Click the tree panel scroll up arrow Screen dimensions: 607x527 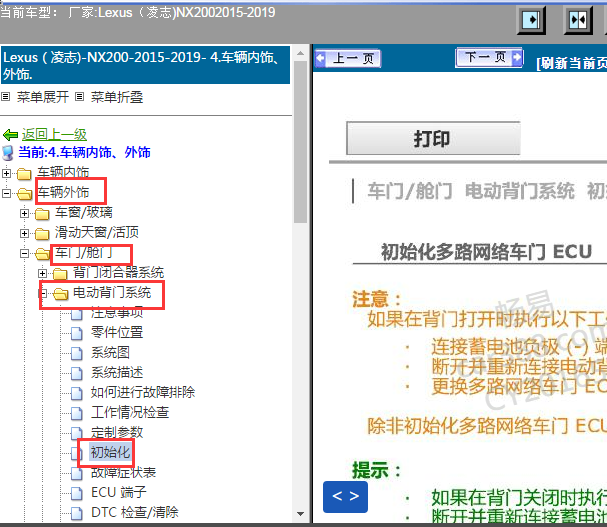[300, 53]
